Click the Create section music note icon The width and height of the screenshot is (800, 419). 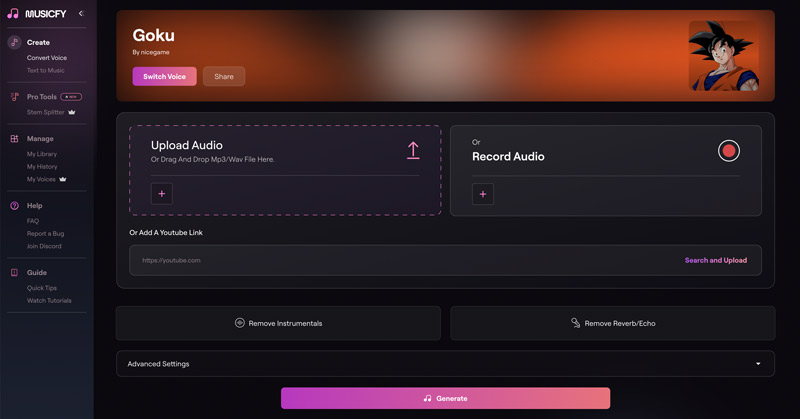[x=14, y=42]
